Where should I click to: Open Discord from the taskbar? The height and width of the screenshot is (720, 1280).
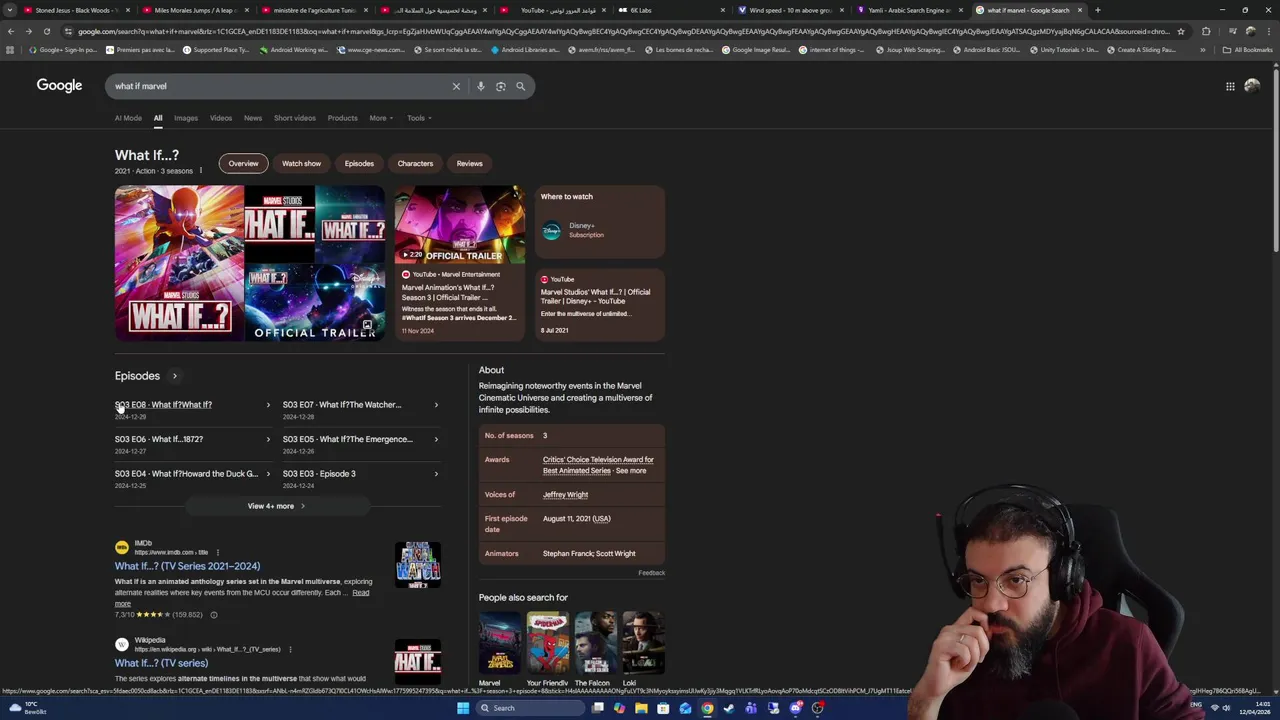pos(795,708)
